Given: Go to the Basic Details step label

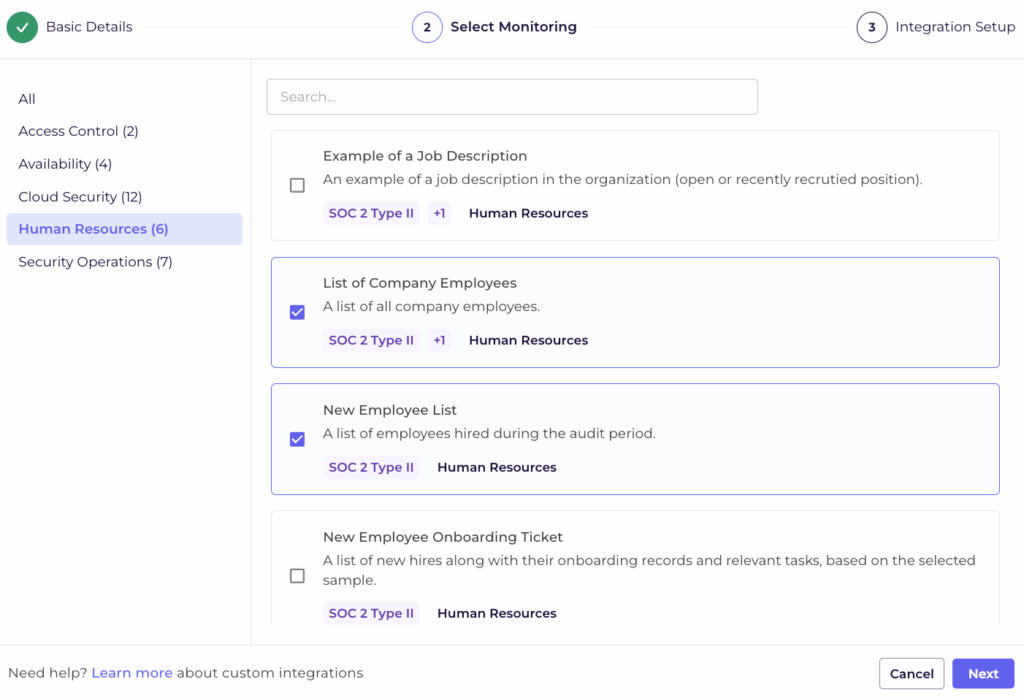Looking at the screenshot, I should pos(89,27).
